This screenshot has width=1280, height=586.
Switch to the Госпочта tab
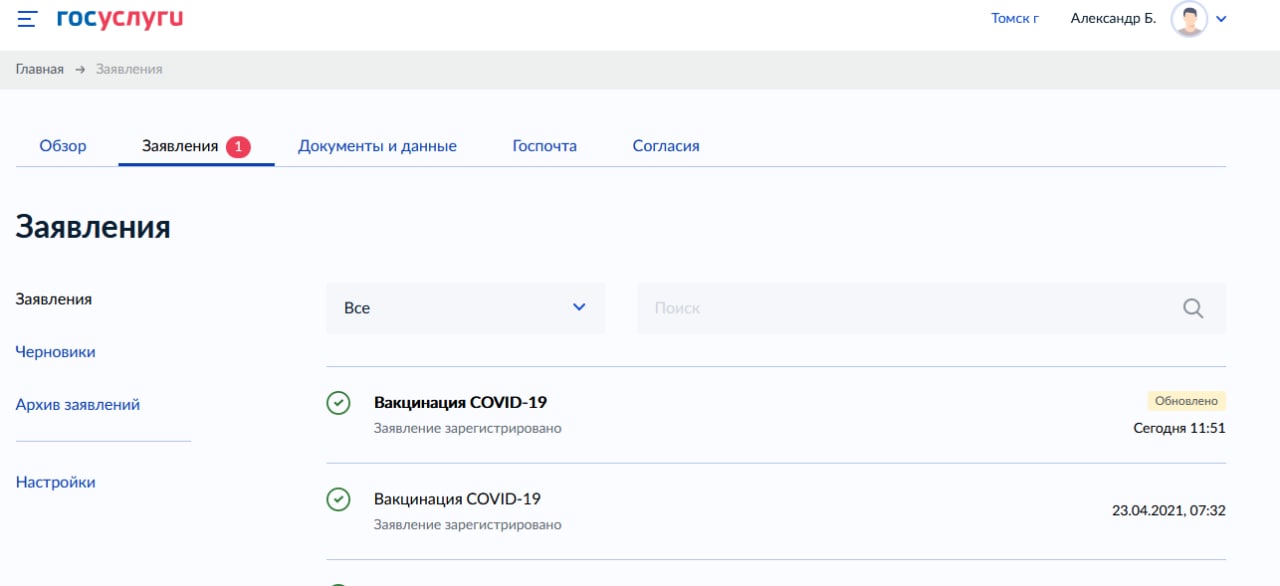(544, 146)
